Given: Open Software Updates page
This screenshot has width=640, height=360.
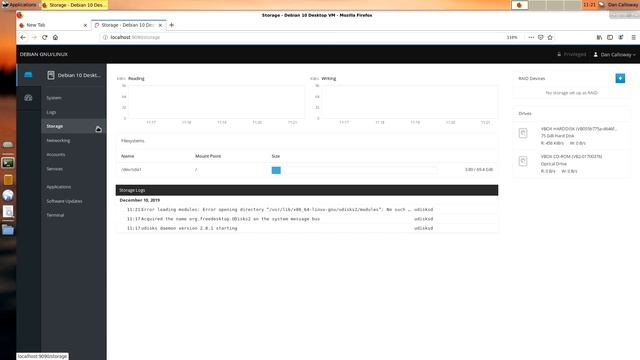Looking at the screenshot, I should tap(64, 201).
